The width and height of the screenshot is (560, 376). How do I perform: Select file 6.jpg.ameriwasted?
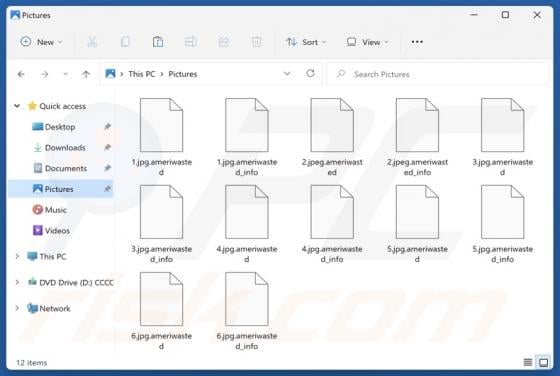click(x=161, y=311)
